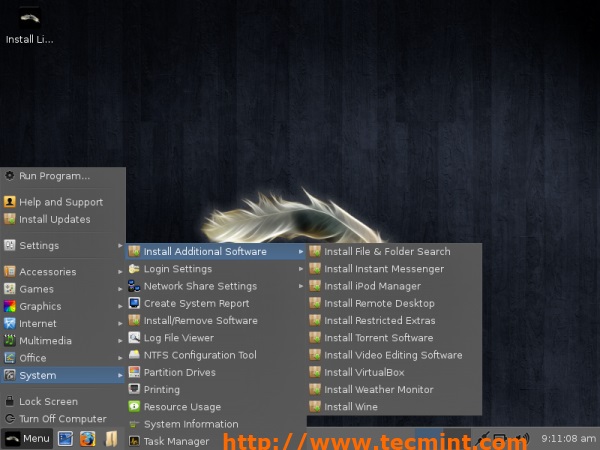The width and height of the screenshot is (600, 450).
Task: Expand the Graphics submenu arrow
Action: tap(120, 306)
